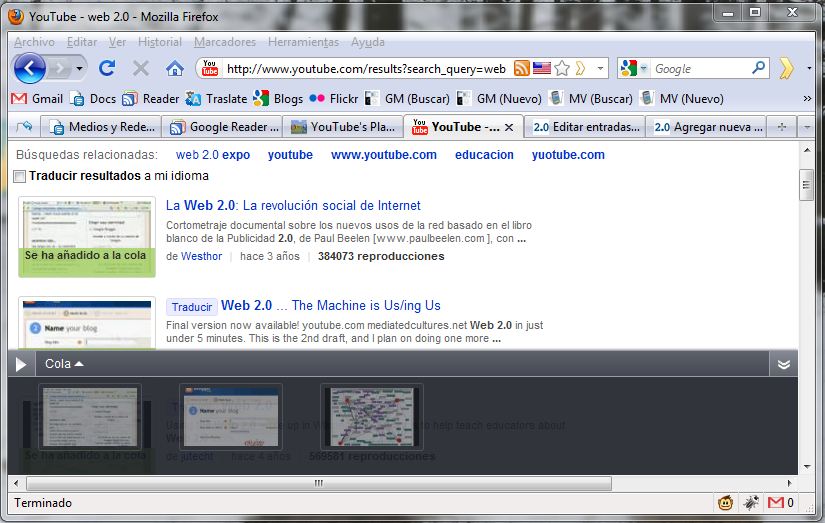Click the address bar URL field
825x523 pixels.
click(x=366, y=68)
